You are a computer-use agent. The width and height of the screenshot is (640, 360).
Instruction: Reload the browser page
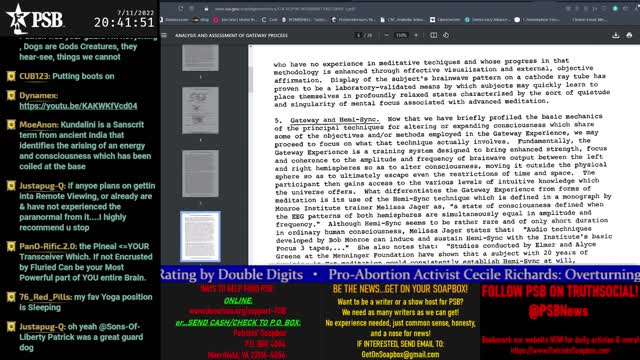point(180,9)
